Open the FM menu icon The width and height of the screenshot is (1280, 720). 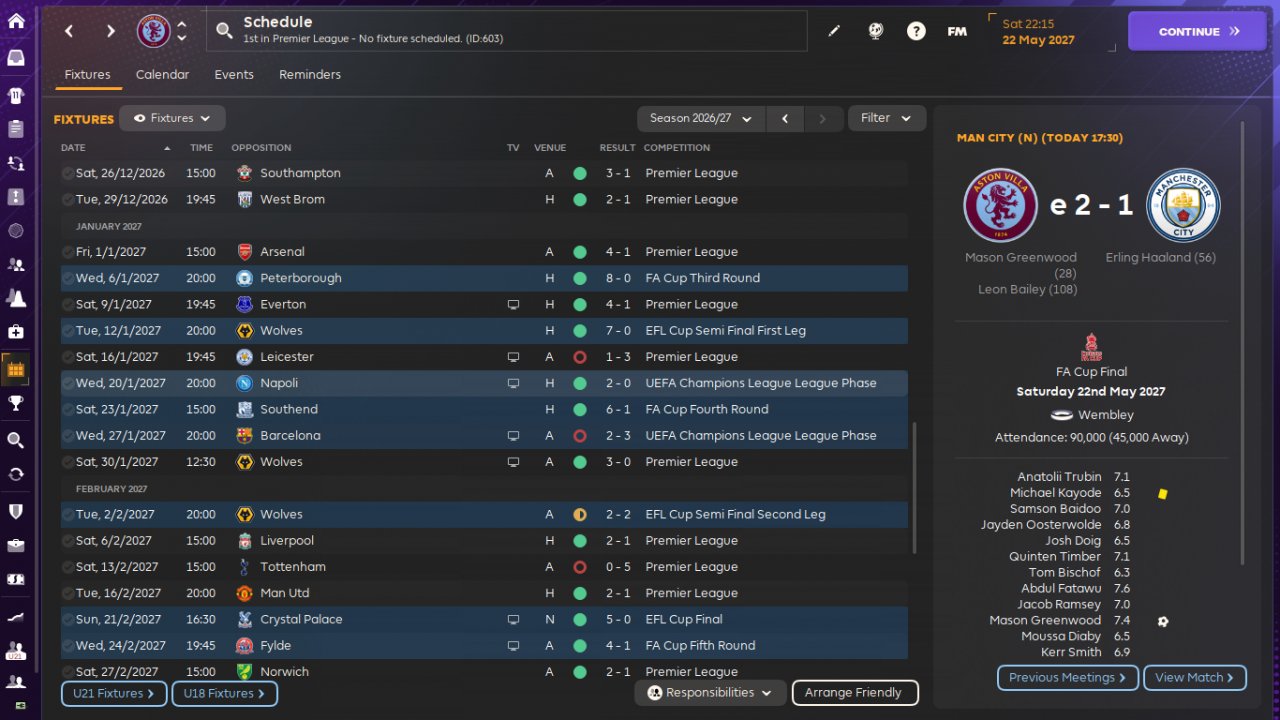[x=957, y=31]
